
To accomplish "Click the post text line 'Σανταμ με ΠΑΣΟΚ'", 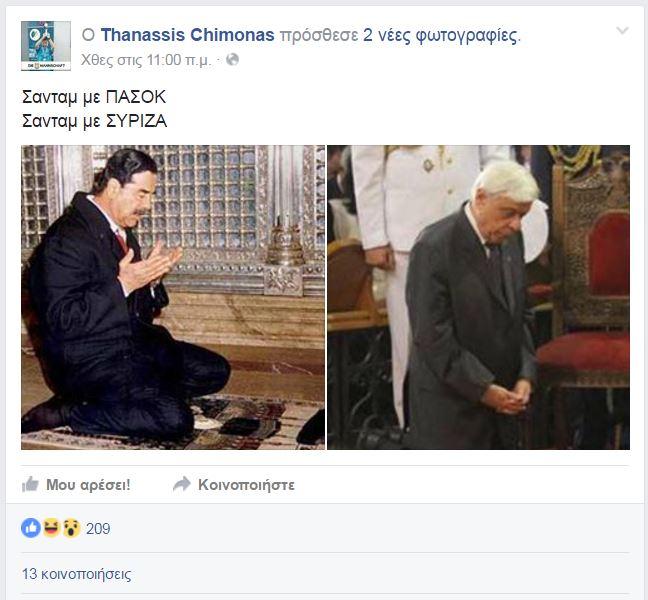I will tap(94, 98).
